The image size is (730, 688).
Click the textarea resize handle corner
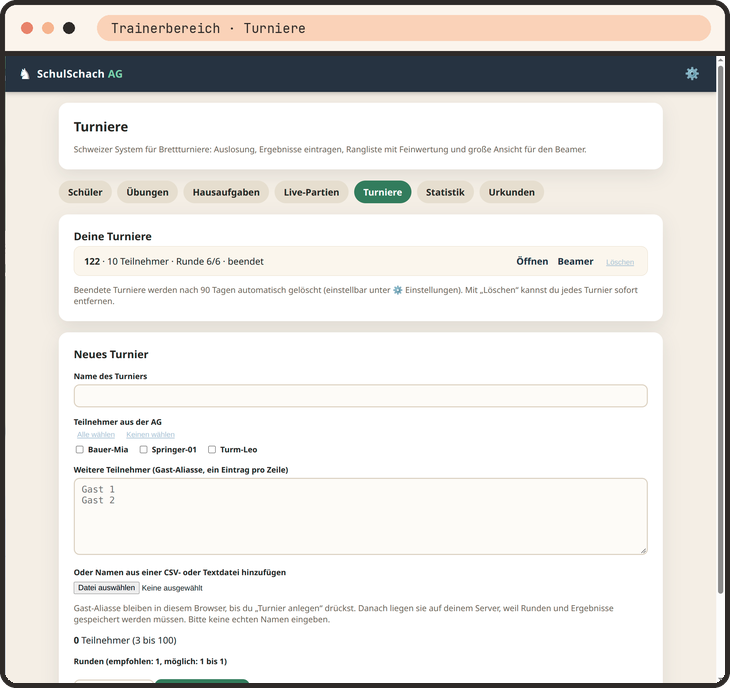pos(643,551)
